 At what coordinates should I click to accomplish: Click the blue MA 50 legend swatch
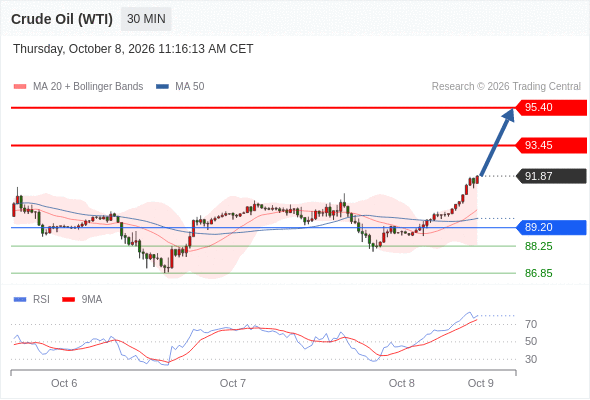point(162,87)
